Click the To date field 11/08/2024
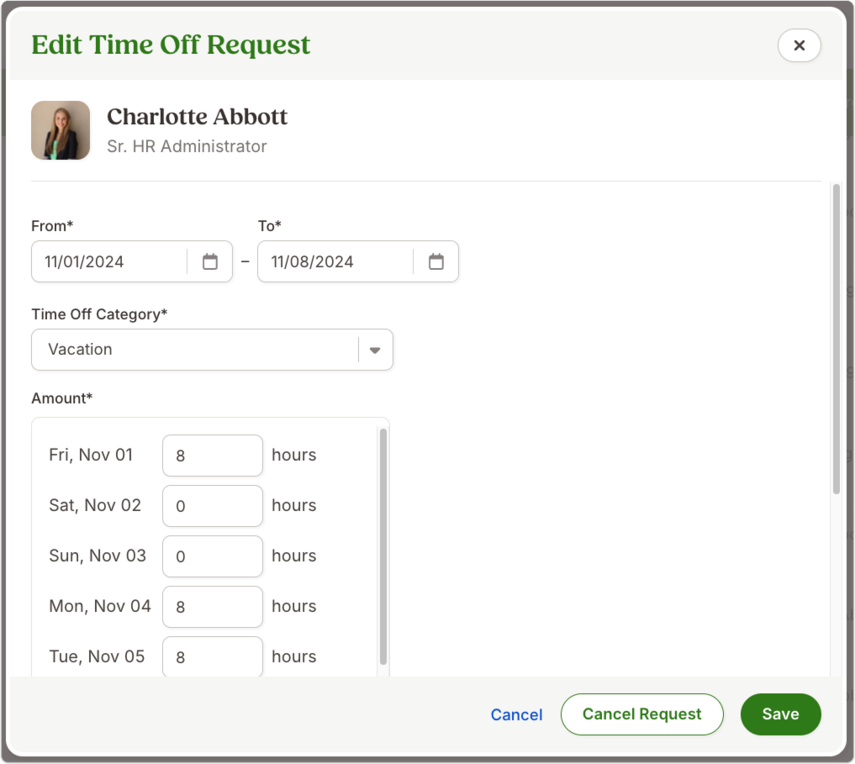The width and height of the screenshot is (855, 764). click(x=335, y=262)
